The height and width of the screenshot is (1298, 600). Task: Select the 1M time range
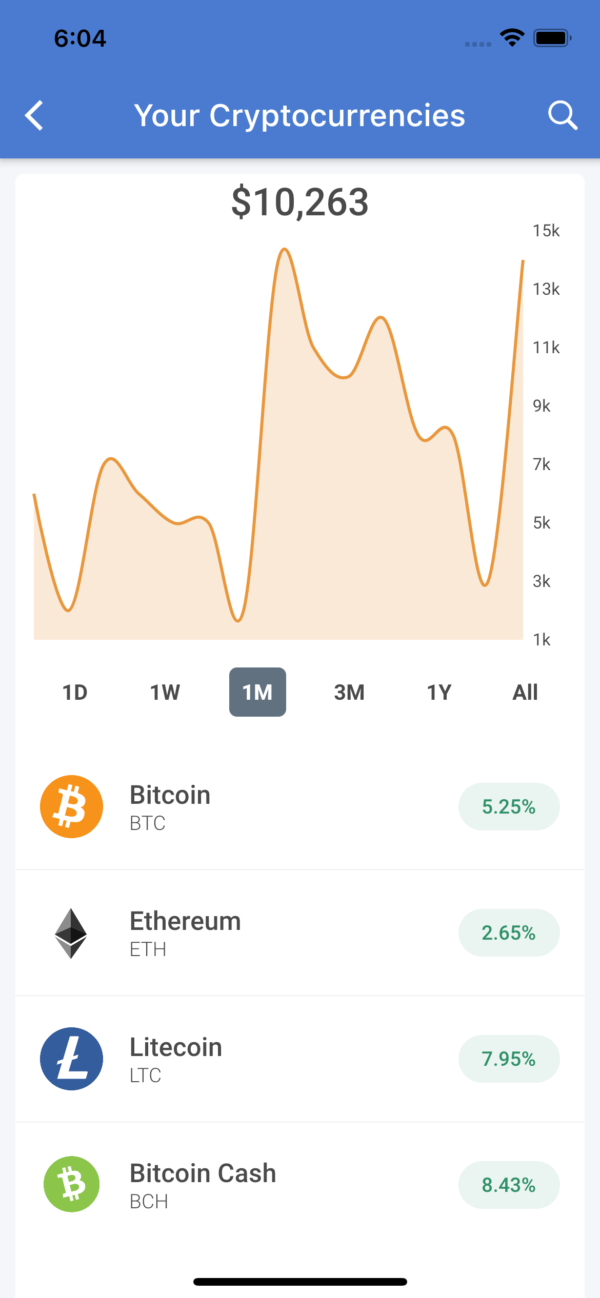click(x=257, y=692)
